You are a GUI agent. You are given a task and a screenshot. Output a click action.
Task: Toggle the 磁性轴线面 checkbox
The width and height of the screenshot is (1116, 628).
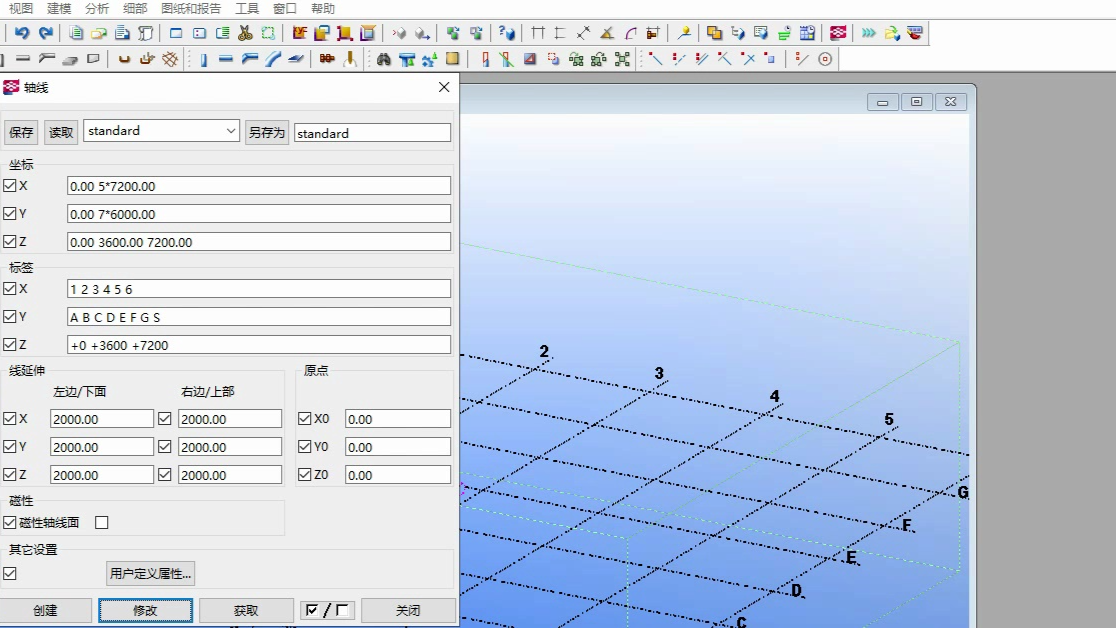point(10,522)
